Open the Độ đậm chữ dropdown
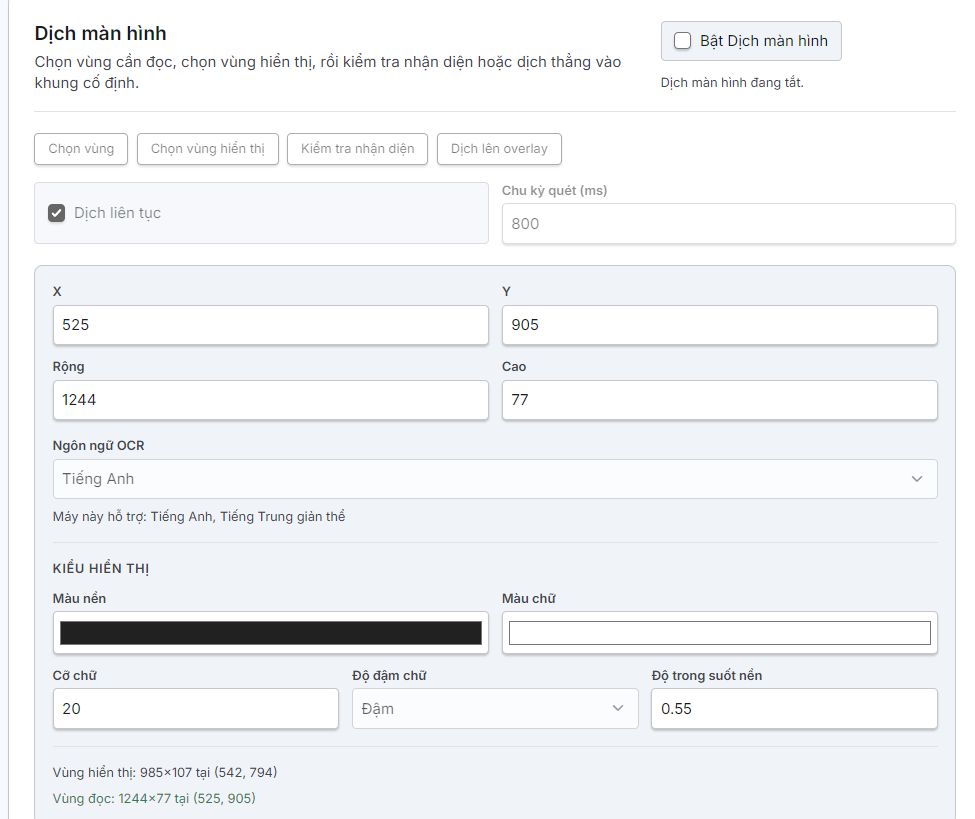975x819 pixels. (495, 708)
